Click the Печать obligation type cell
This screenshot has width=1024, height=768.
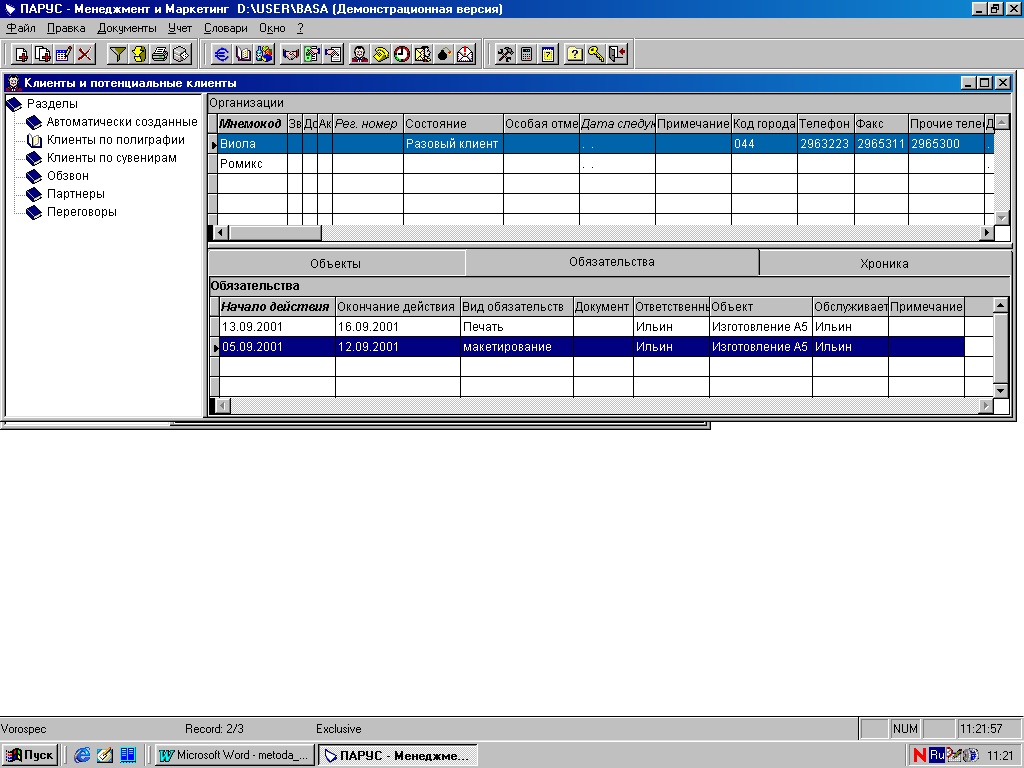click(517, 327)
